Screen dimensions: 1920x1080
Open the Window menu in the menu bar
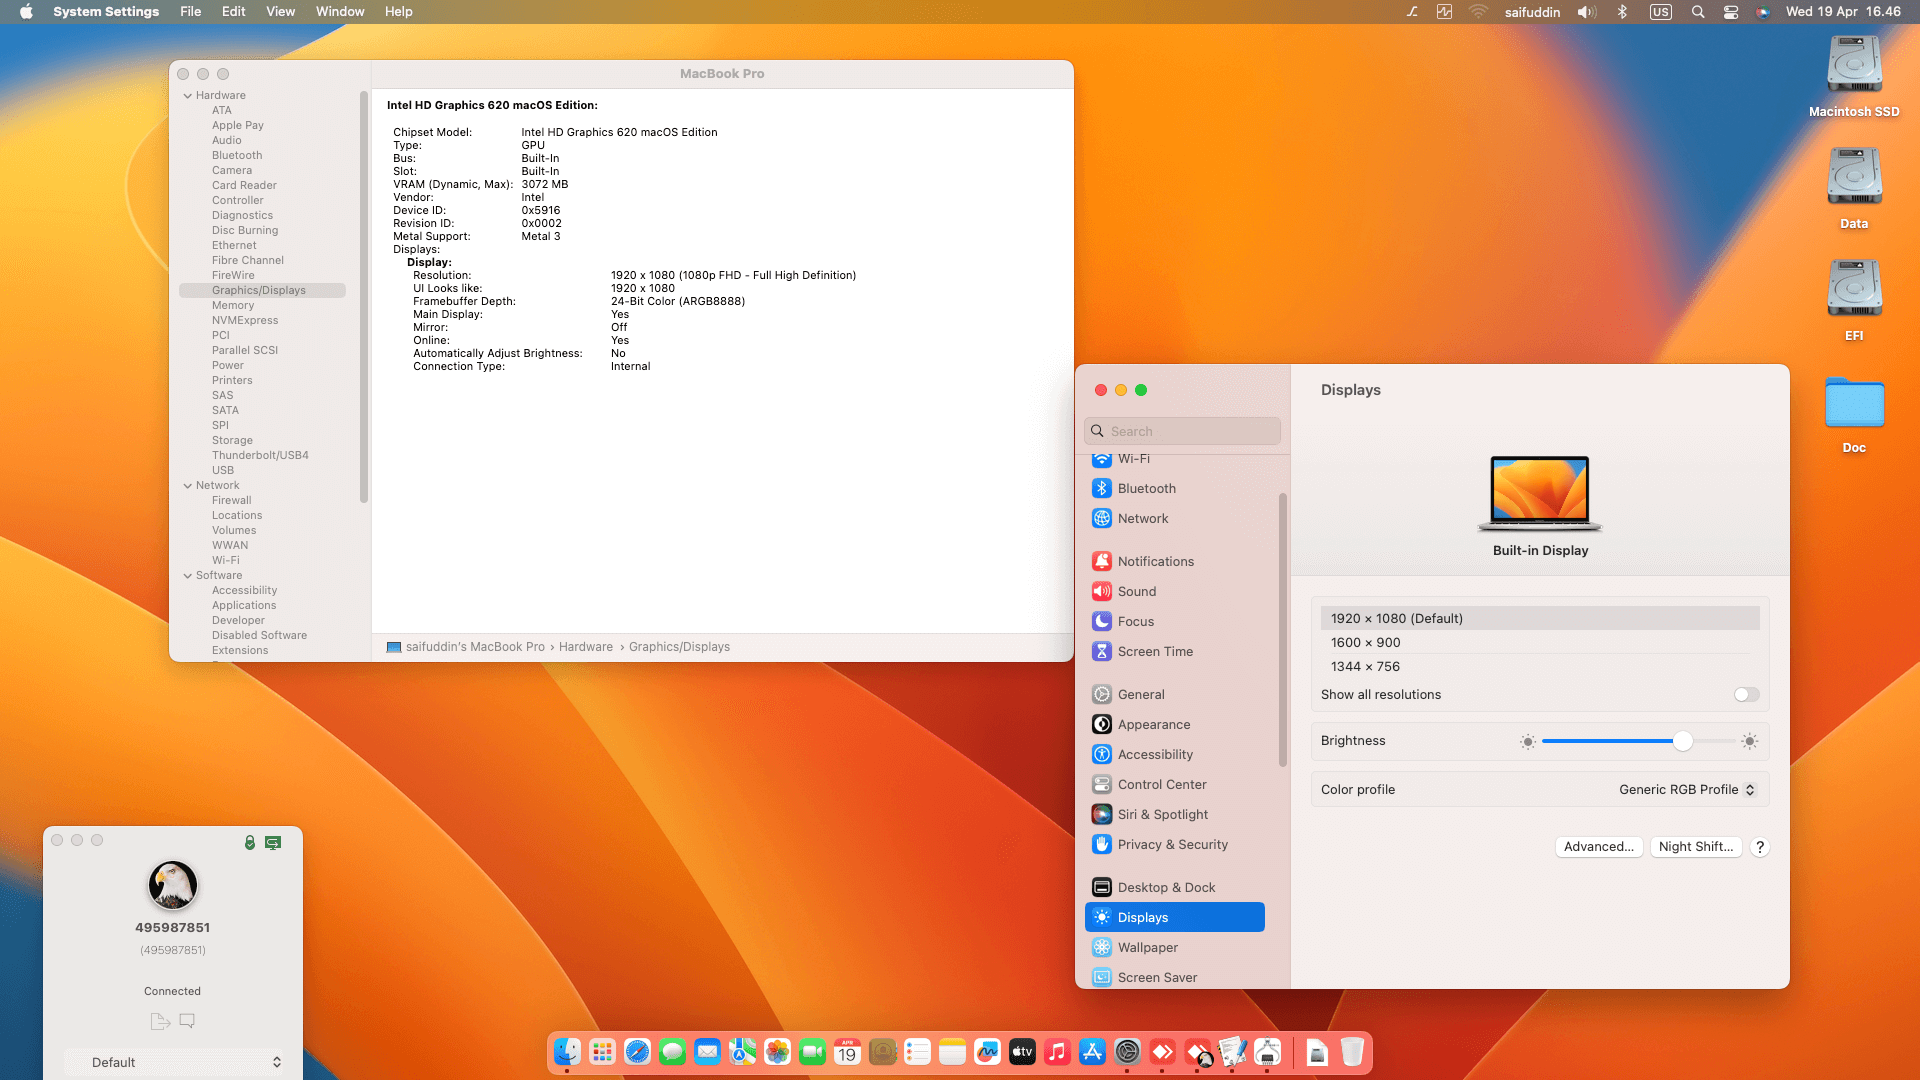340,11
